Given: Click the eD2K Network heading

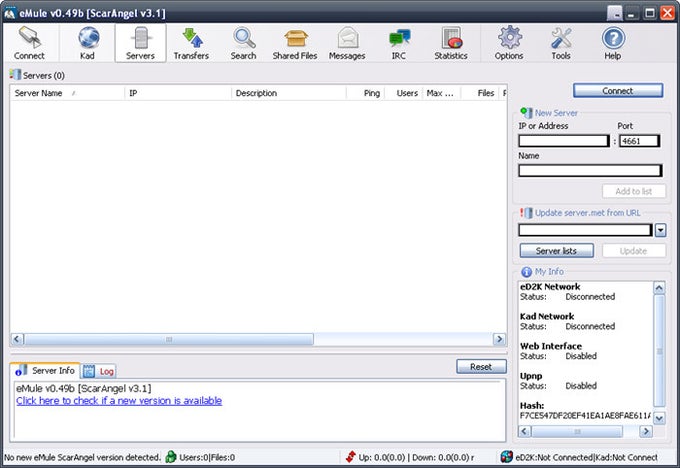Looking at the screenshot, I should pos(550,287).
